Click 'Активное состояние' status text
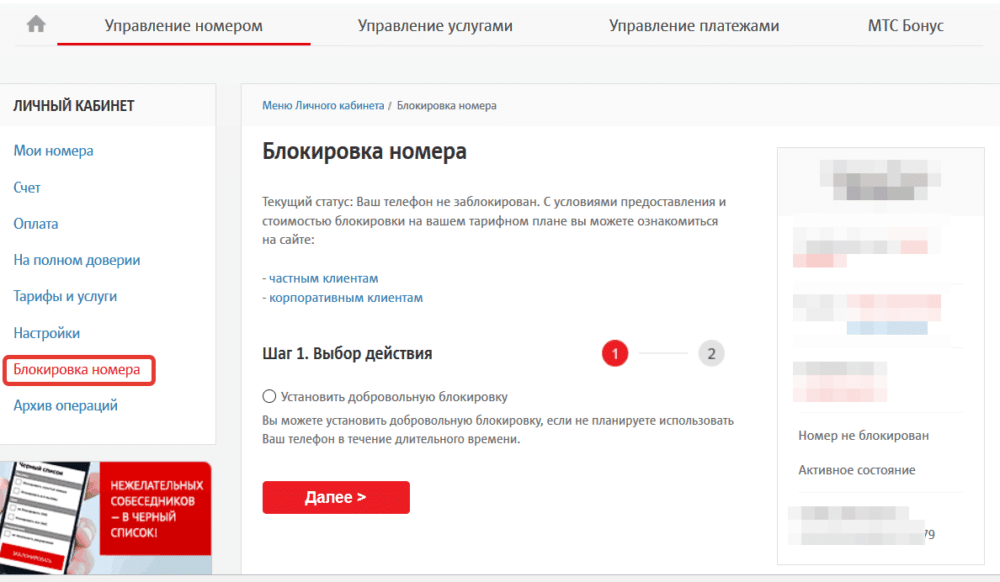Image resolution: width=1000 pixels, height=582 pixels. tap(857, 470)
